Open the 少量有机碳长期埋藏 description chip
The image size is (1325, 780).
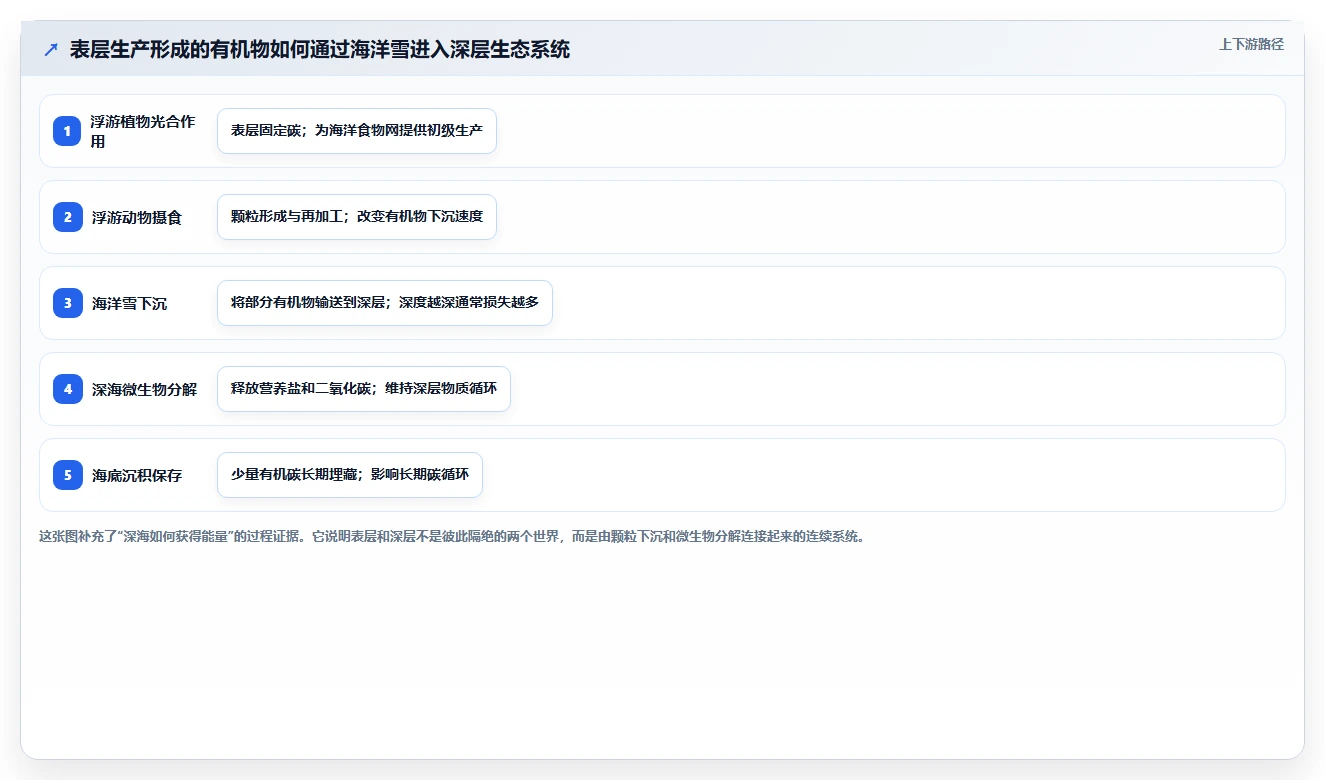tap(350, 475)
